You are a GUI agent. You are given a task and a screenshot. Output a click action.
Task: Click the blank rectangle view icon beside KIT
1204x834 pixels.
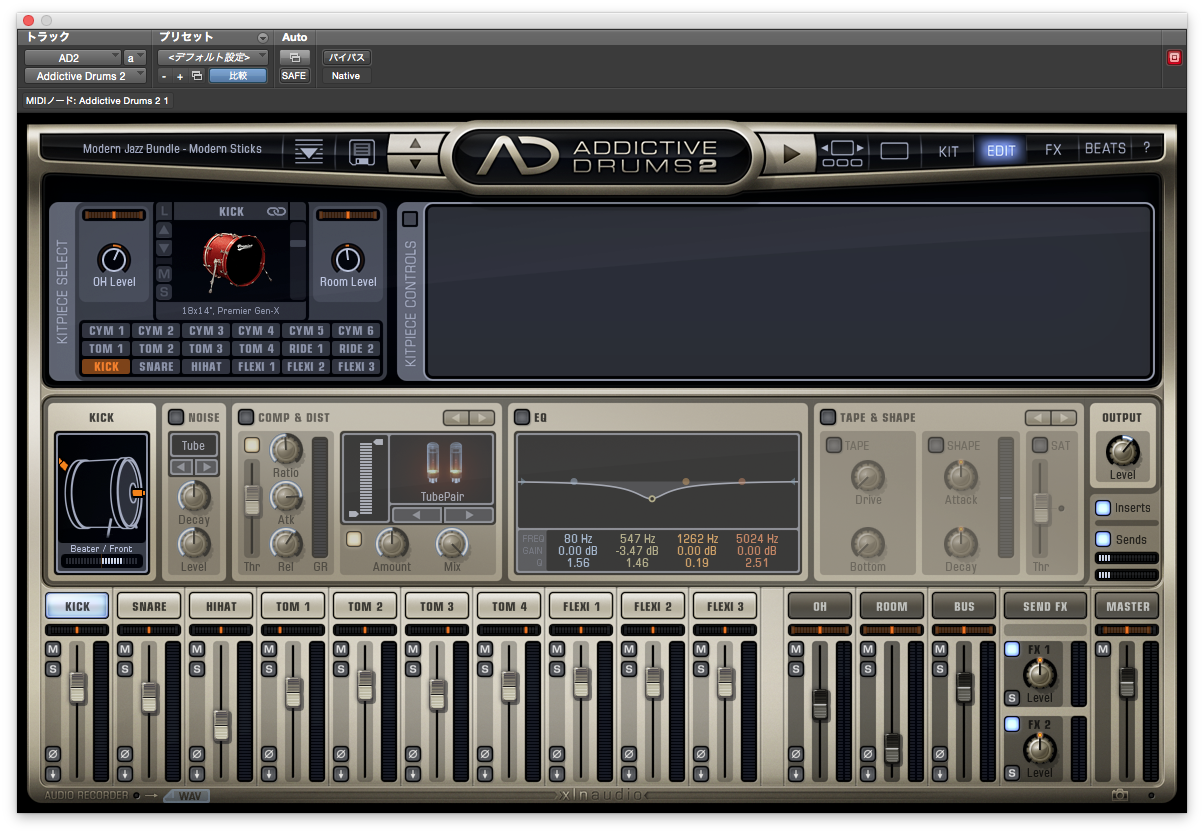pyautogui.click(x=894, y=151)
